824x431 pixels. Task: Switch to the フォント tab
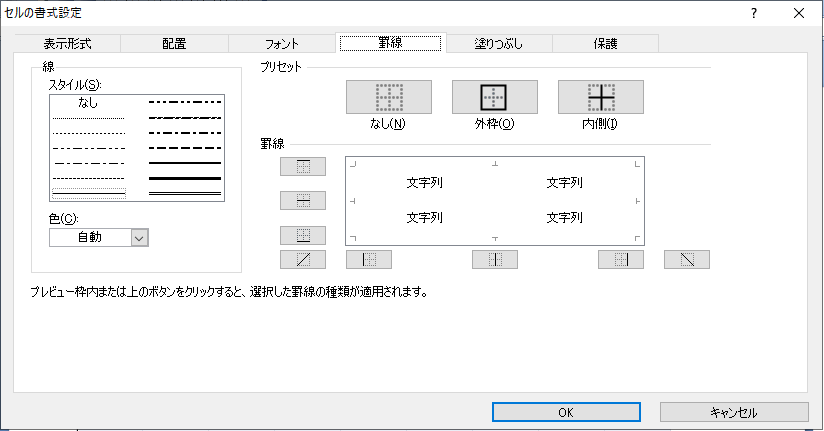tap(281, 43)
